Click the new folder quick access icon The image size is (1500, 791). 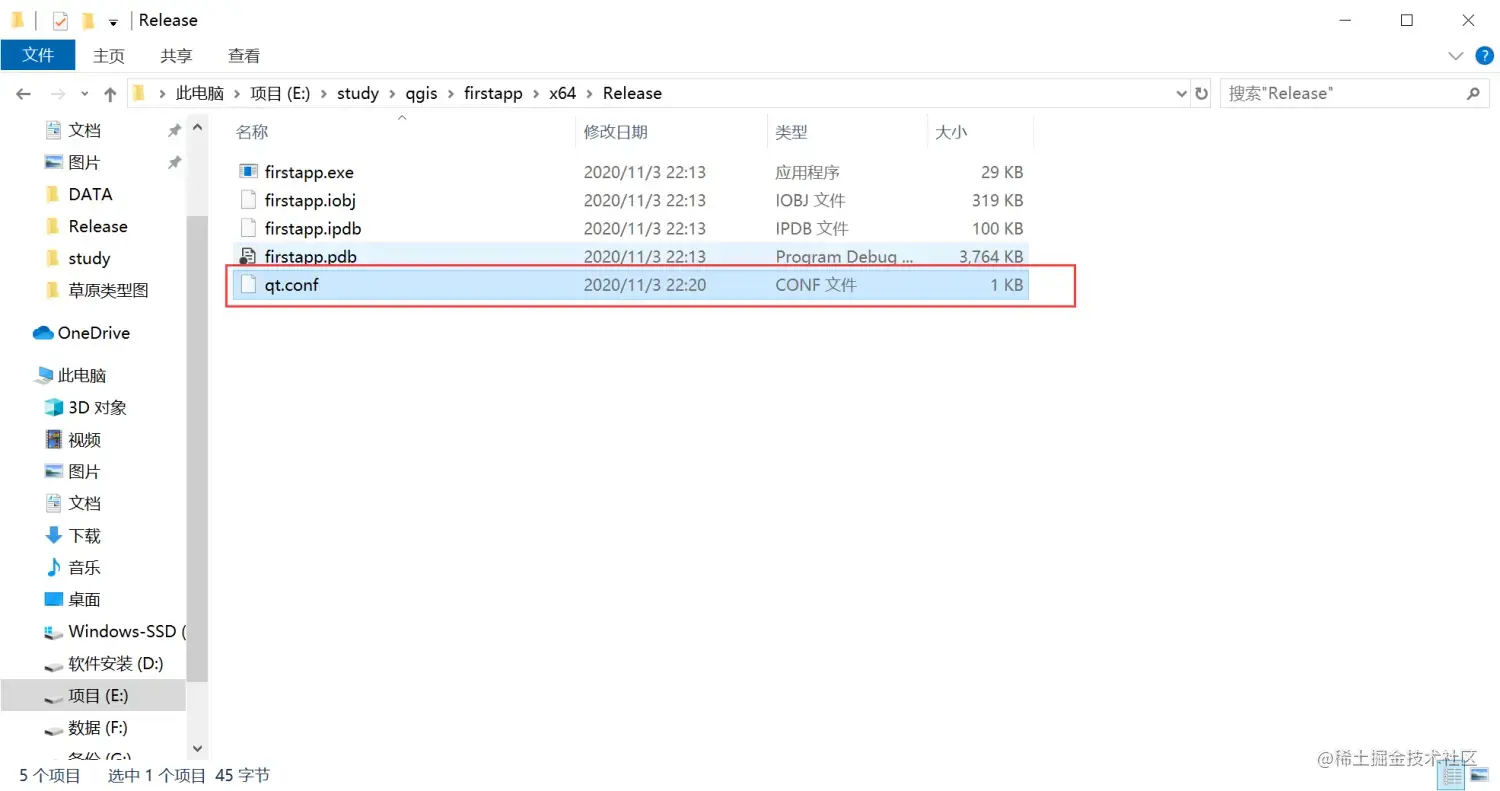[88, 20]
